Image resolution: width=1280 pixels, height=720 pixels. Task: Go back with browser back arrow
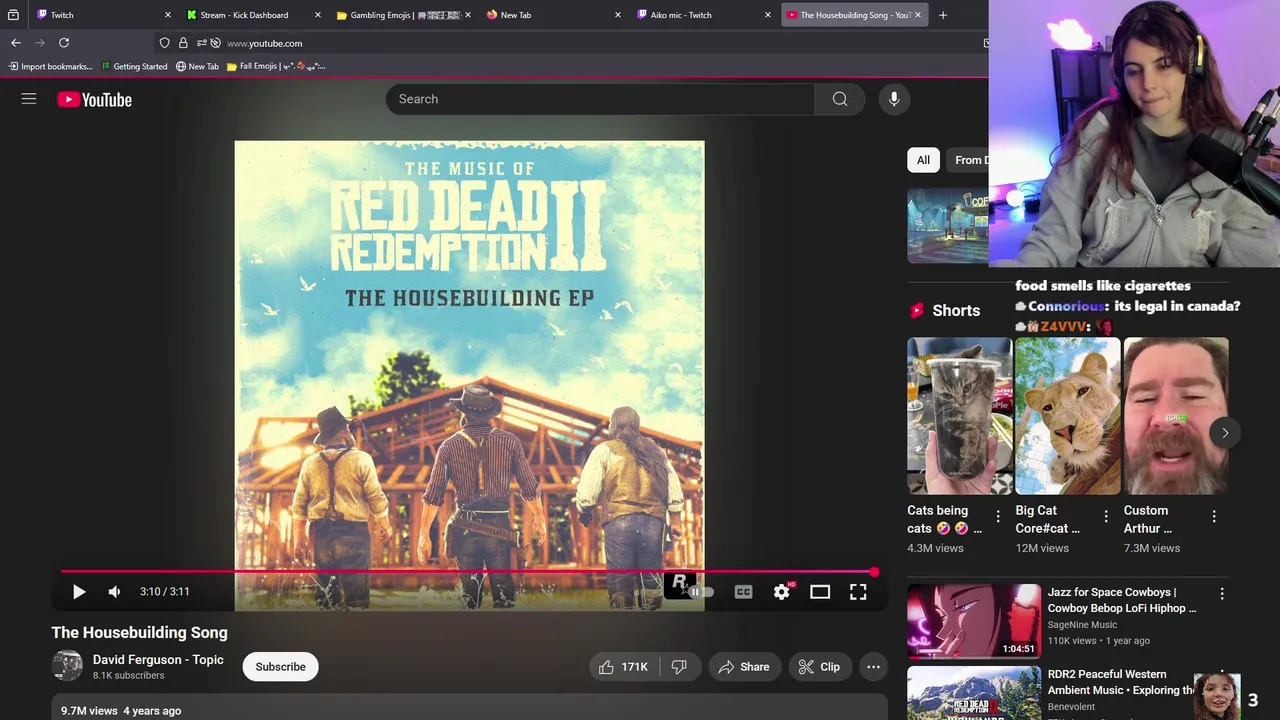16,43
